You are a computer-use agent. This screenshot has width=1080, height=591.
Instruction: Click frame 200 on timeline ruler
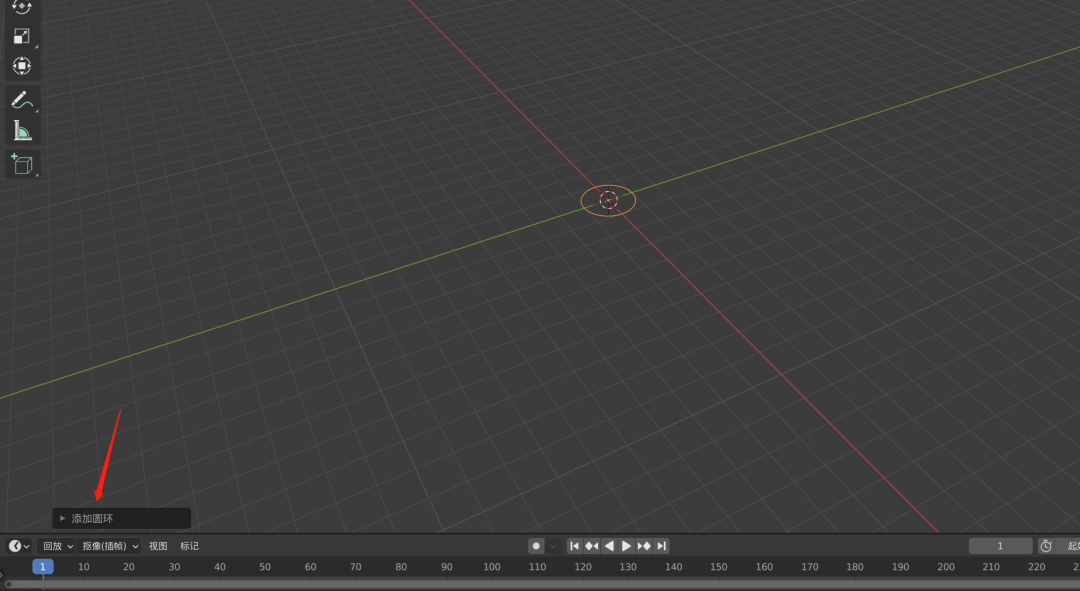tap(946, 567)
